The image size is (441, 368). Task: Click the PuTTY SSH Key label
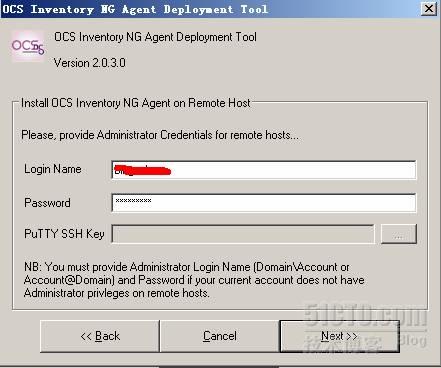64,234
